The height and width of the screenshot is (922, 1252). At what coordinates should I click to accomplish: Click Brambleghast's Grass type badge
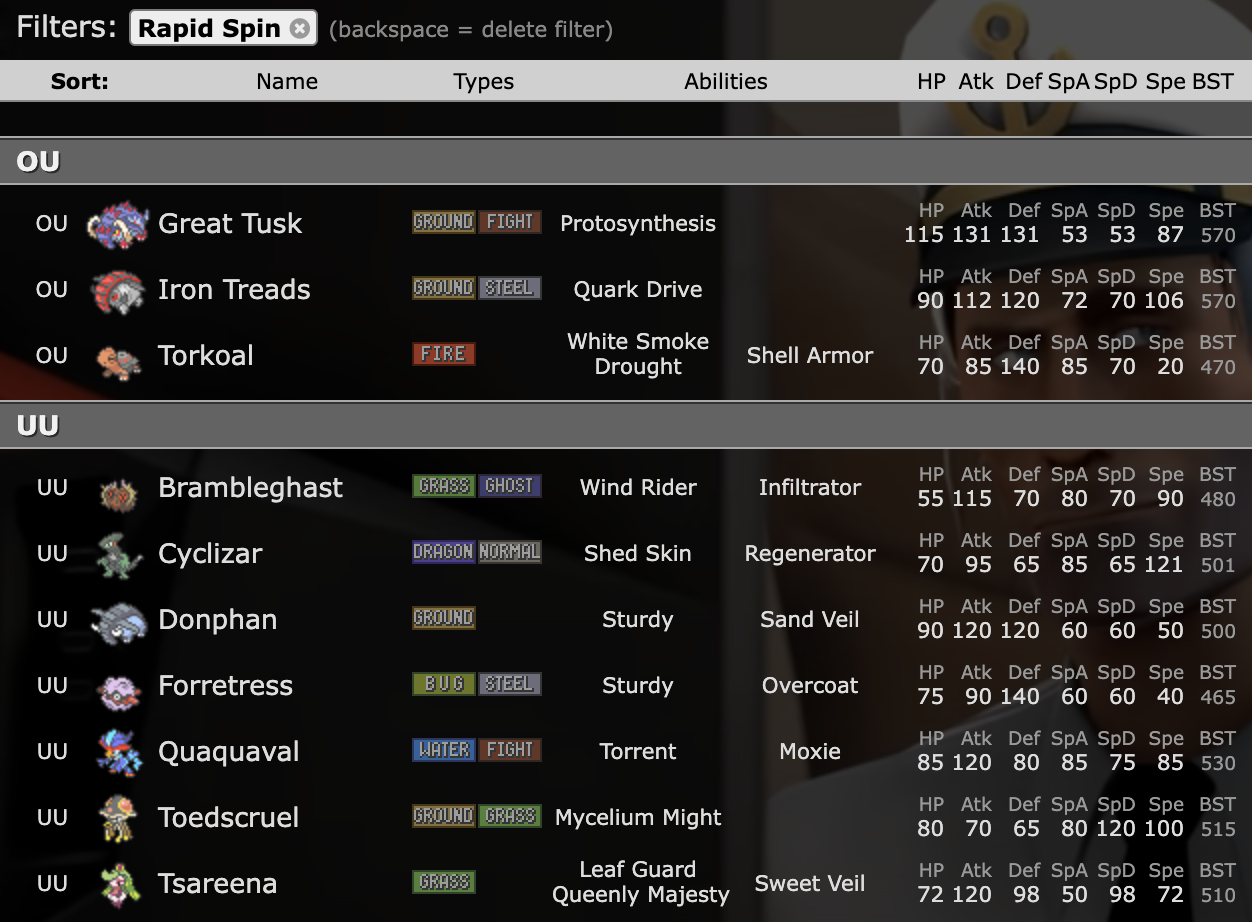(x=444, y=486)
